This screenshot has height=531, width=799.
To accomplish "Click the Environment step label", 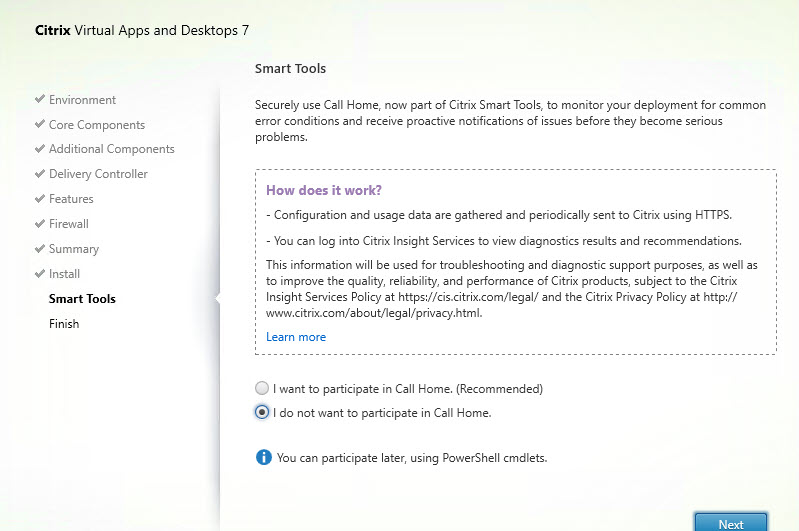I will coord(82,100).
